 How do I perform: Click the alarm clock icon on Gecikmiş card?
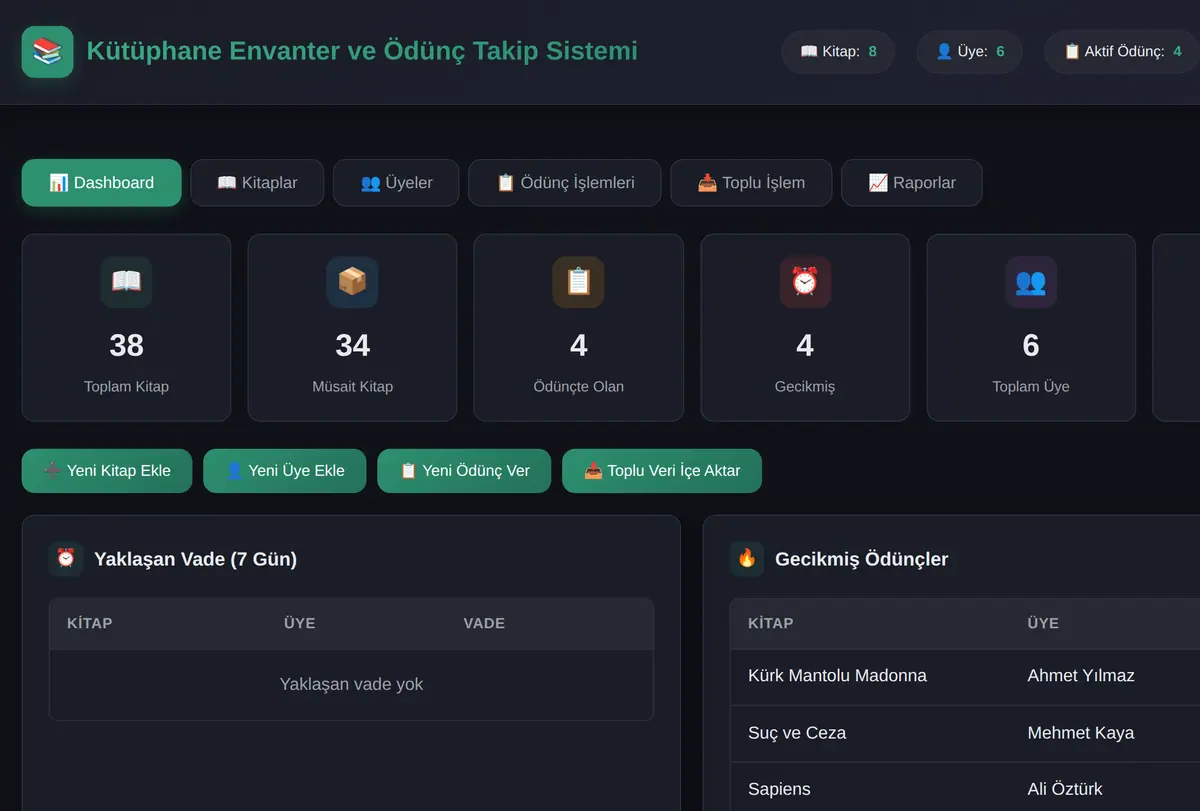805,282
